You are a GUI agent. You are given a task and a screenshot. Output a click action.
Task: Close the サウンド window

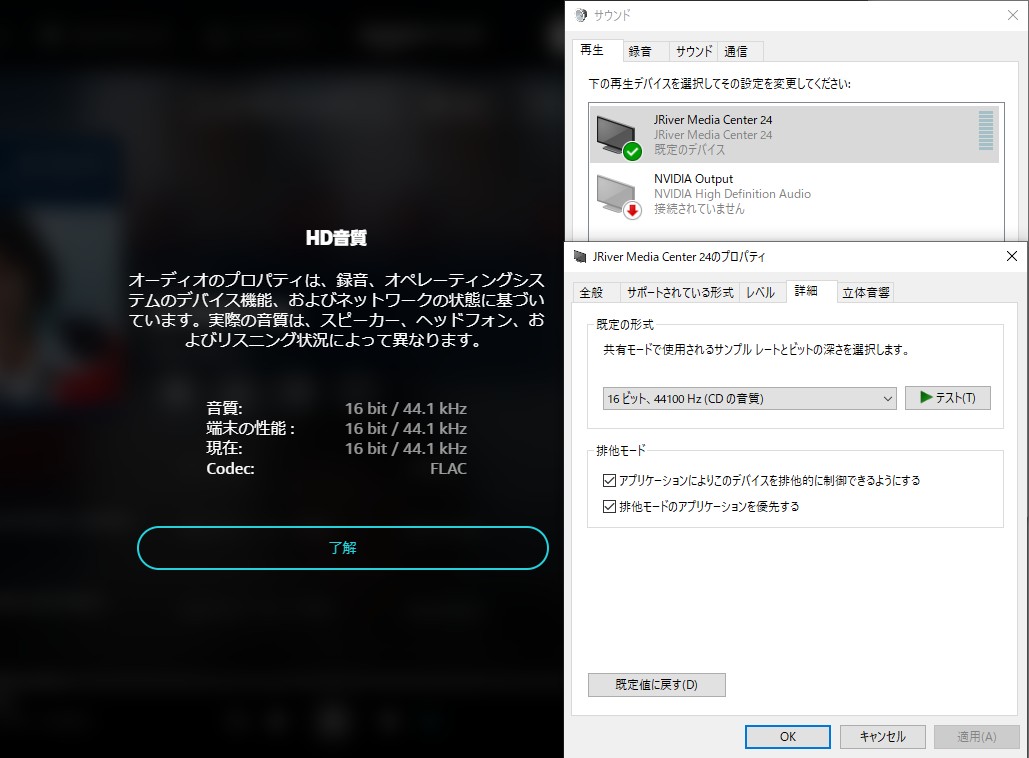point(1013,15)
